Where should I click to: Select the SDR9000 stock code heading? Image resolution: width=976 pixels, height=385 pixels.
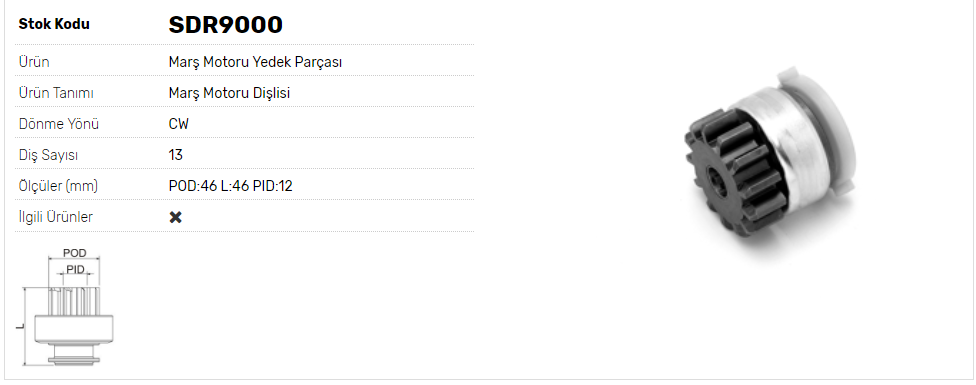225,24
